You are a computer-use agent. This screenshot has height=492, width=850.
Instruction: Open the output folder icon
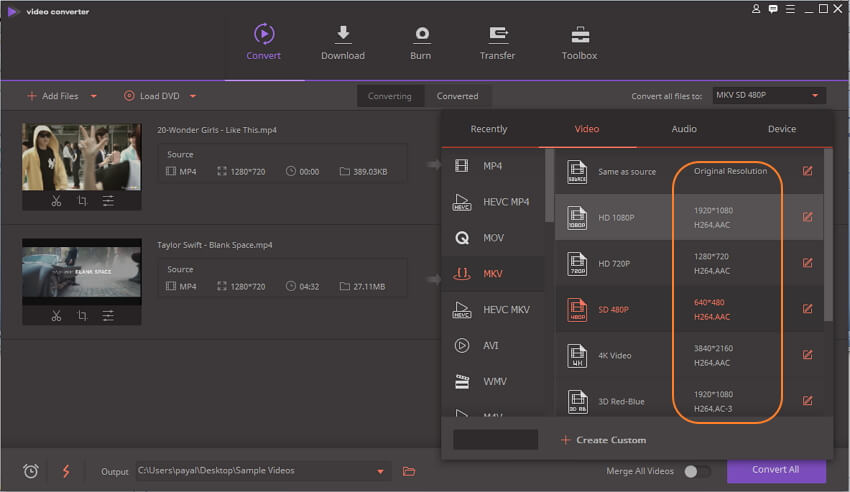(x=409, y=471)
